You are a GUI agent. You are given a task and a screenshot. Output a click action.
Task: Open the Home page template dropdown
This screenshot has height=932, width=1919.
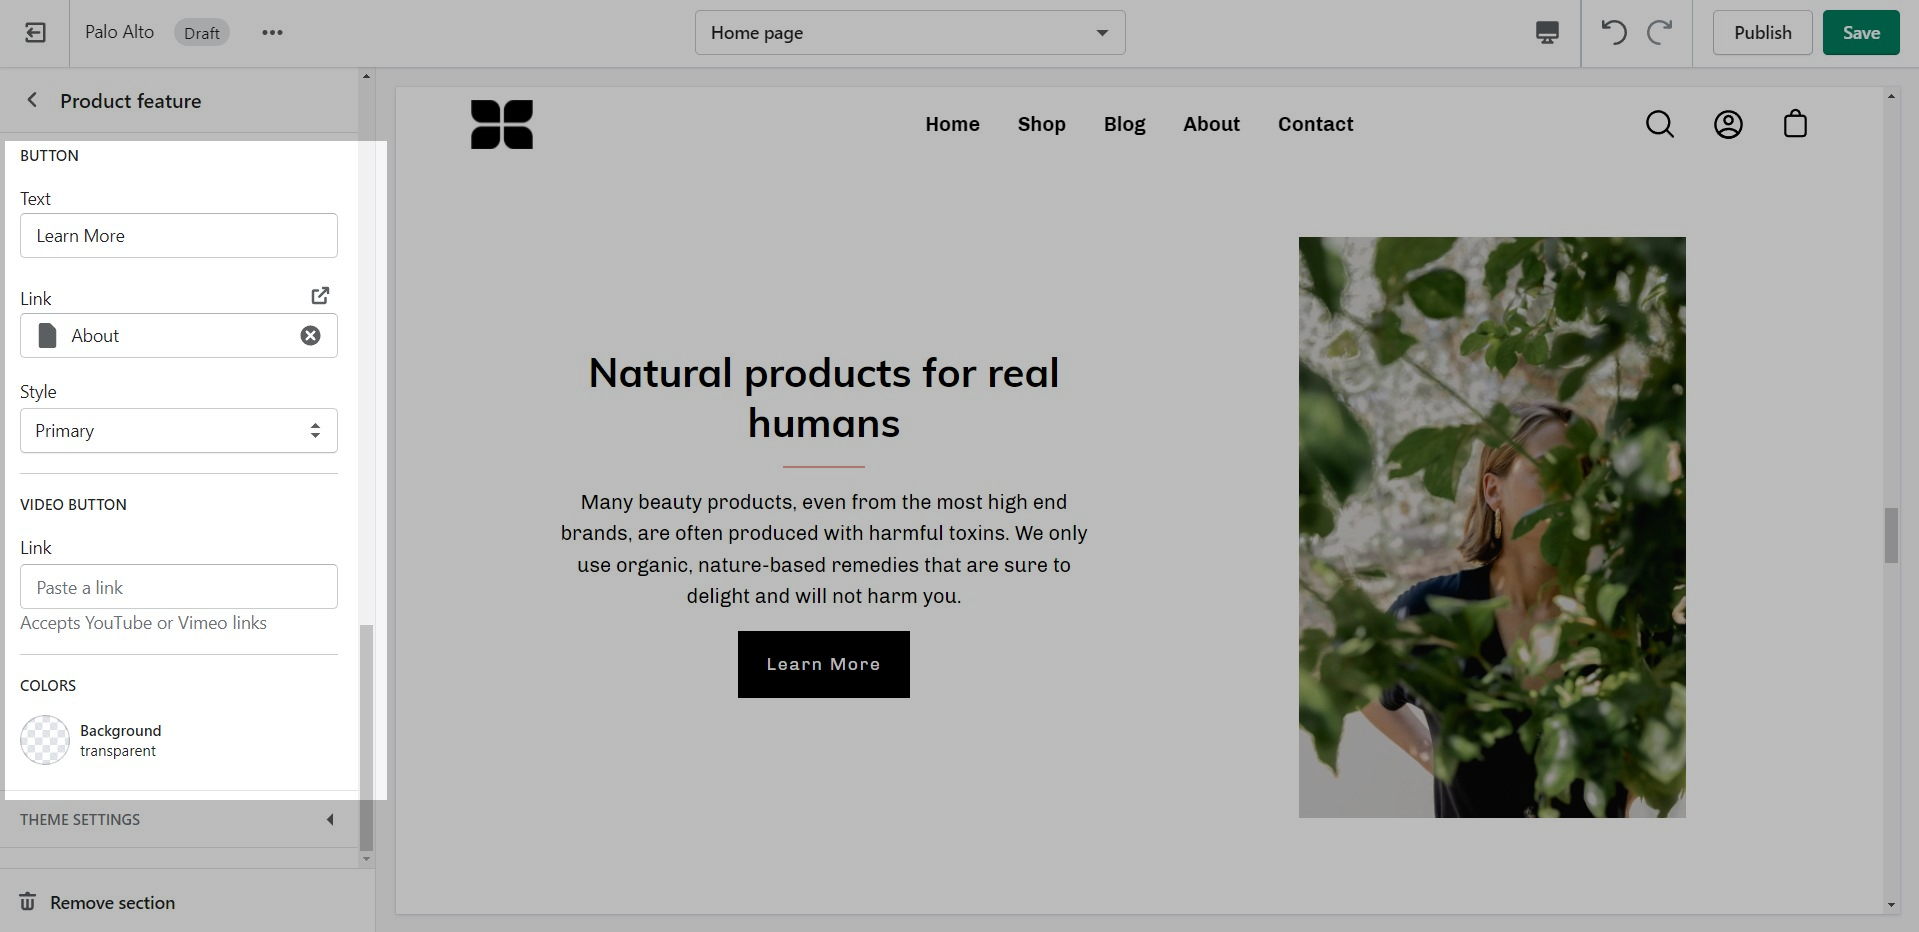[x=910, y=33]
